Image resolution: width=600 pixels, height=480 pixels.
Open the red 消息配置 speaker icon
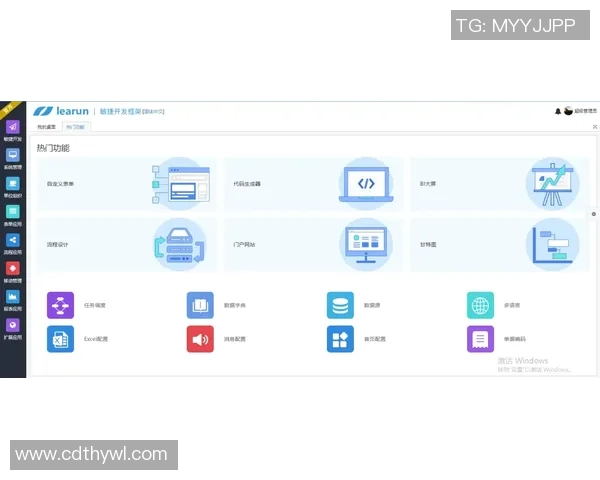point(200,339)
